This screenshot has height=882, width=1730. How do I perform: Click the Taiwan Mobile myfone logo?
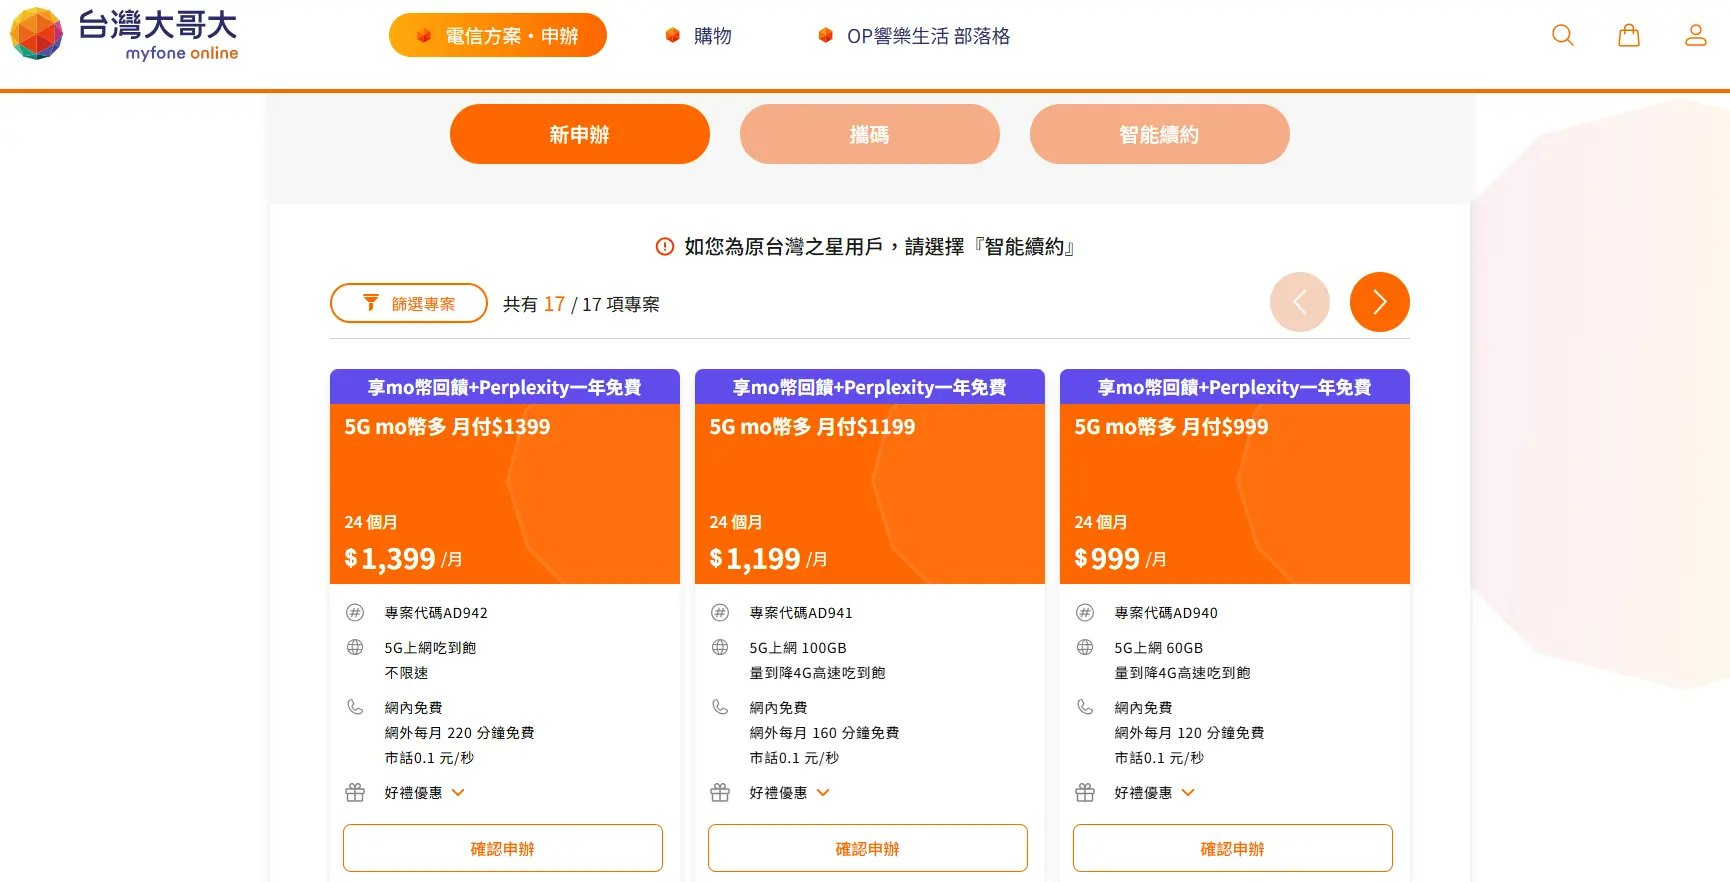pos(124,34)
